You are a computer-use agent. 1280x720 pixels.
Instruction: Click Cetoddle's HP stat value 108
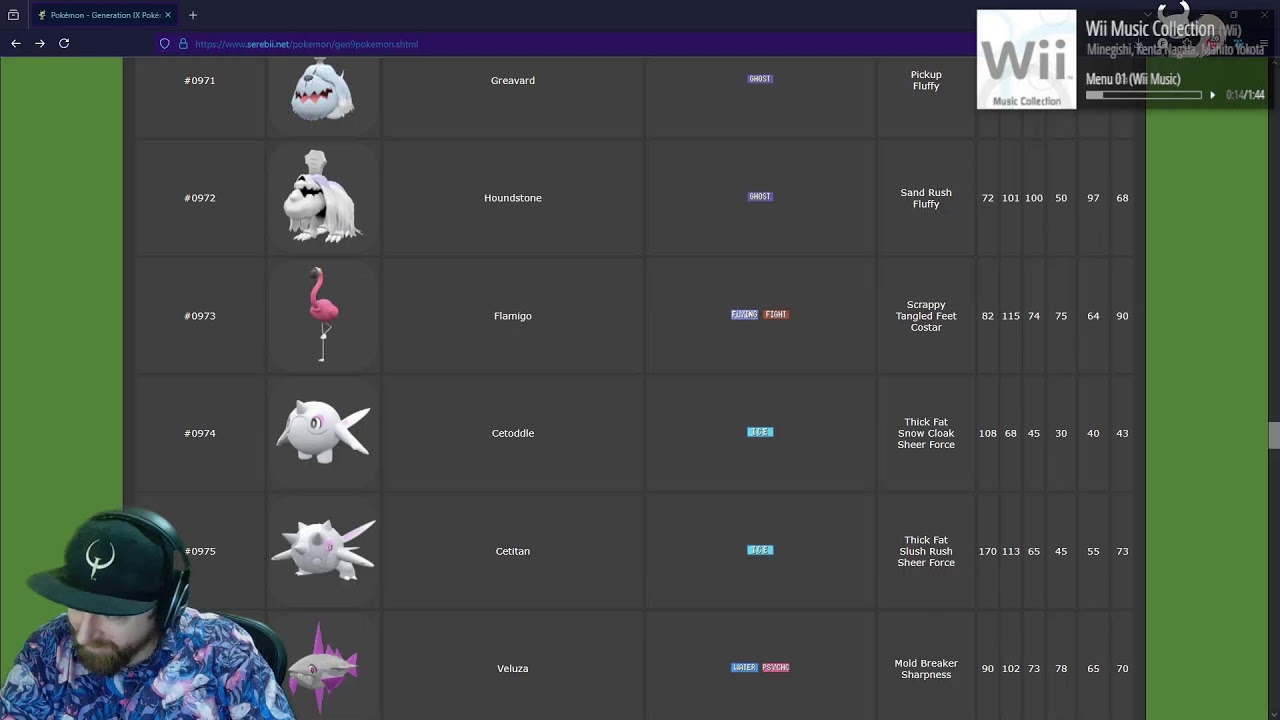[x=988, y=433]
